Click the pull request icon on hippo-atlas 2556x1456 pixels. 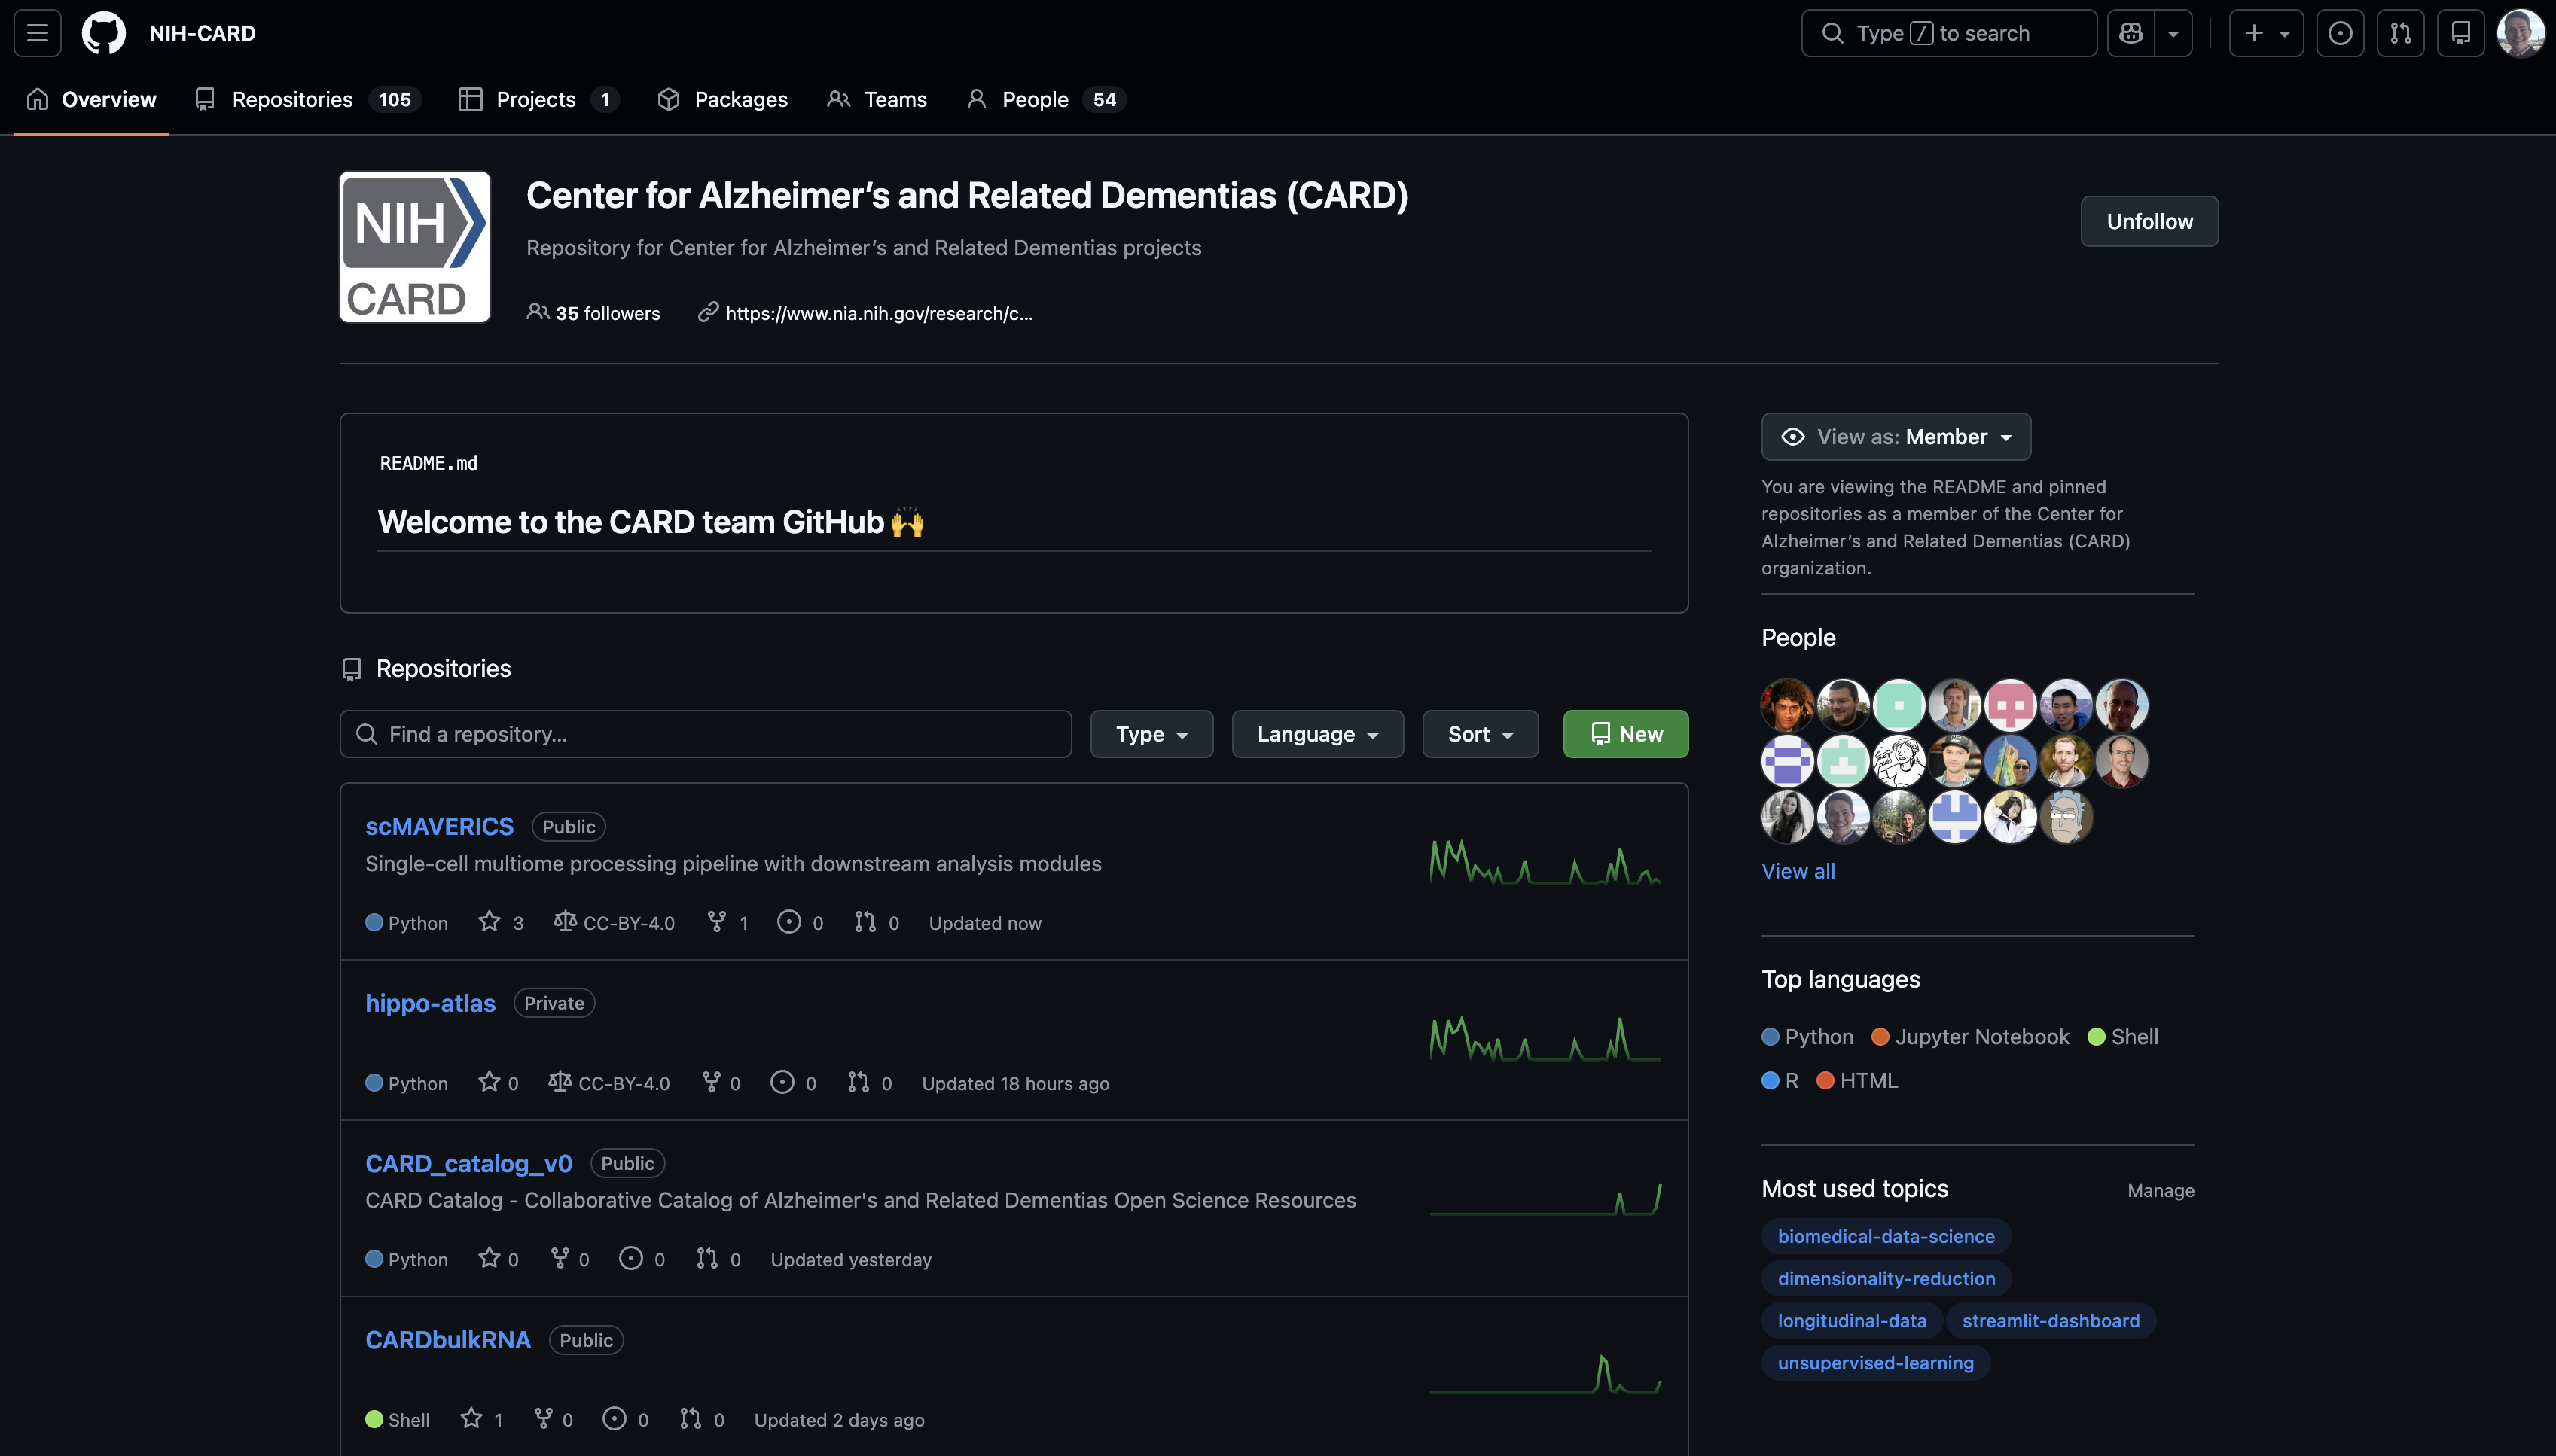click(x=858, y=1082)
